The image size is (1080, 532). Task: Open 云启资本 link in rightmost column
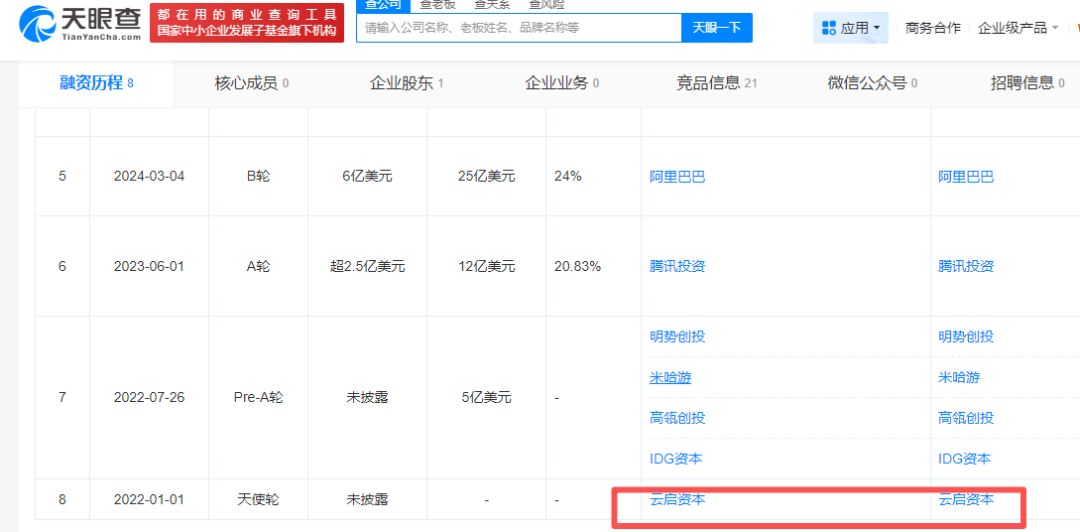[966, 500]
